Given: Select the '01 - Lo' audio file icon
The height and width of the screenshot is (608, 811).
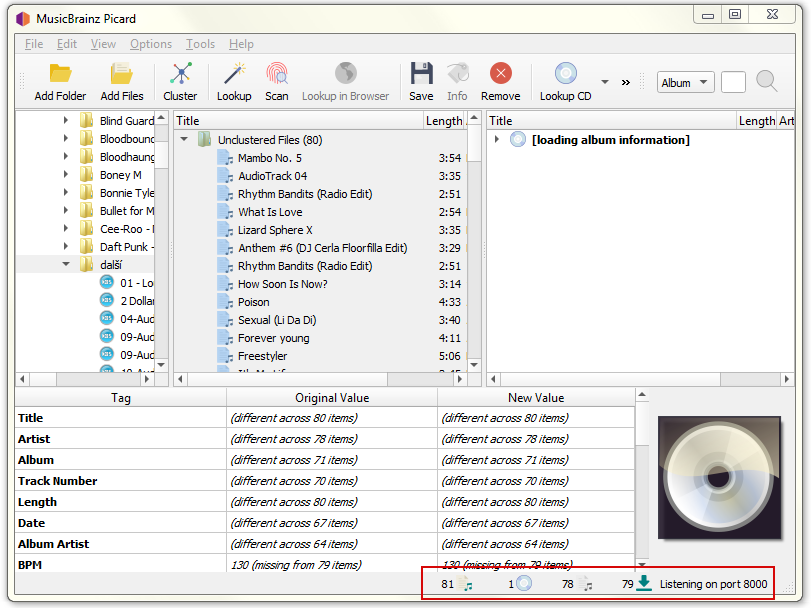Looking at the screenshot, I should 107,282.
